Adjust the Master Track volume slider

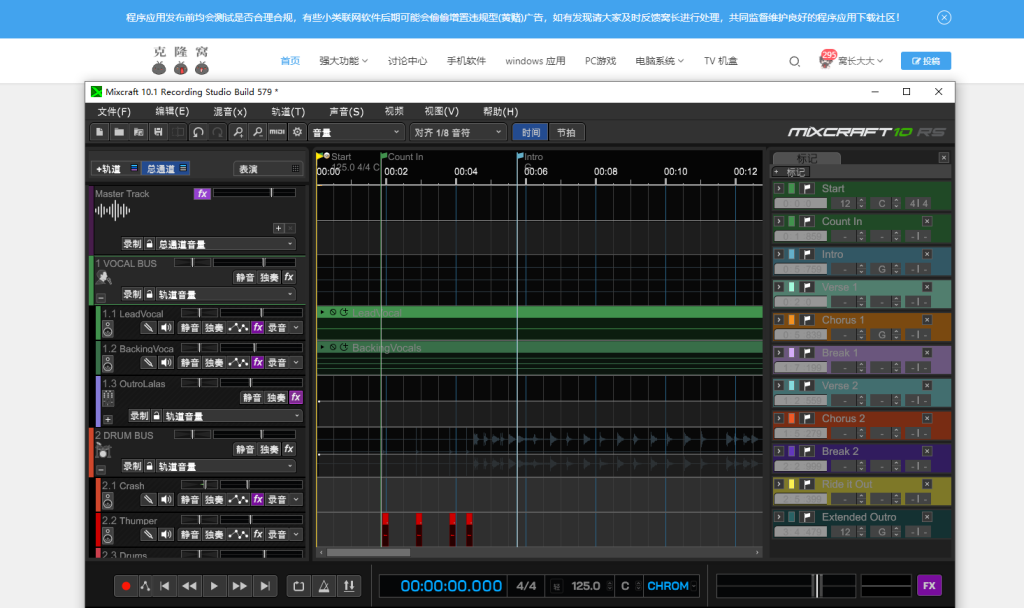coord(255,193)
